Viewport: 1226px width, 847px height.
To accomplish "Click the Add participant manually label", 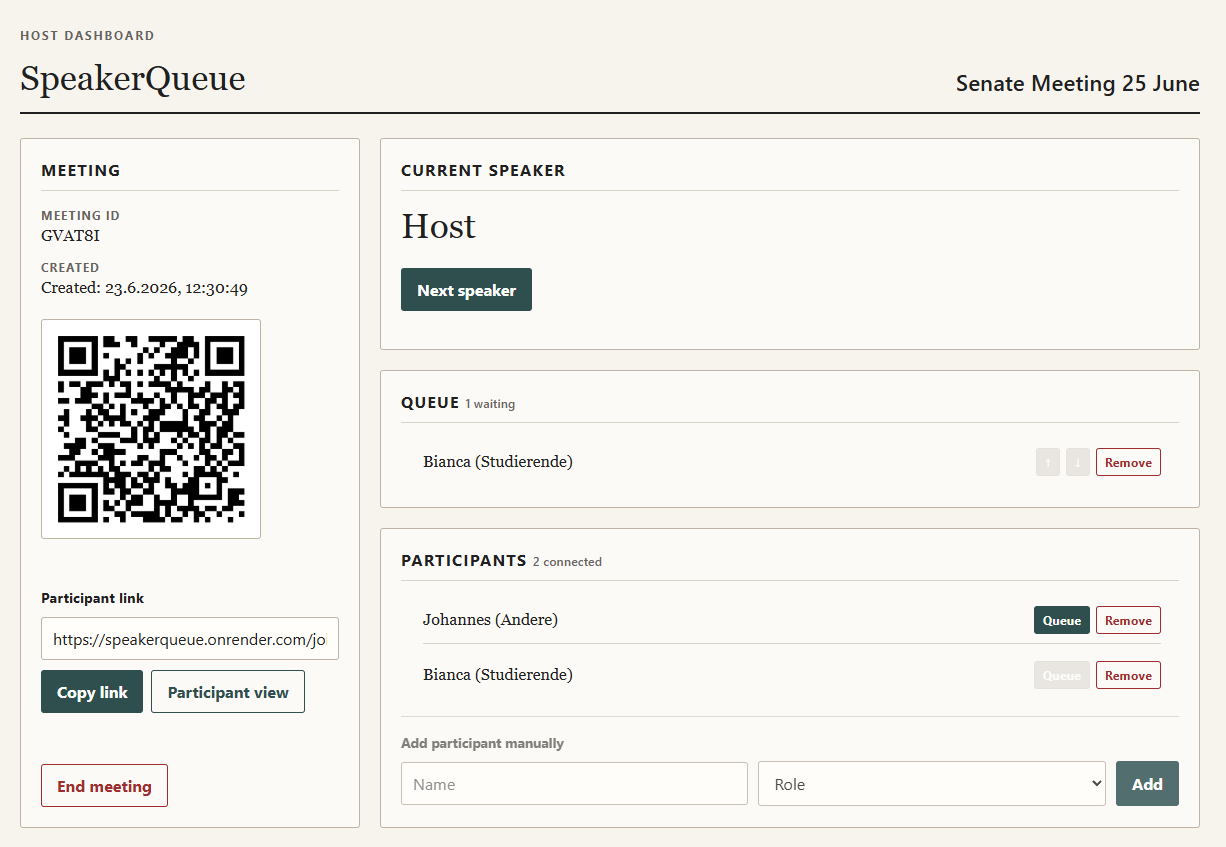I will tap(482, 743).
